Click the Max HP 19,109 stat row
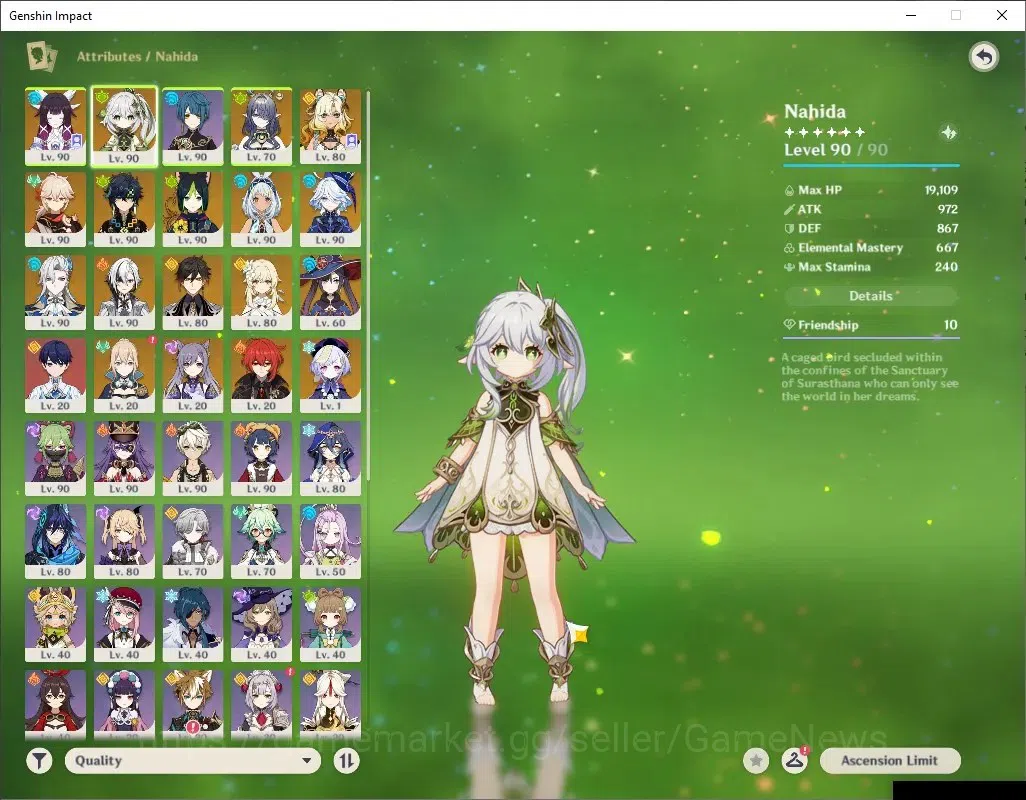The image size is (1026, 800). click(871, 190)
